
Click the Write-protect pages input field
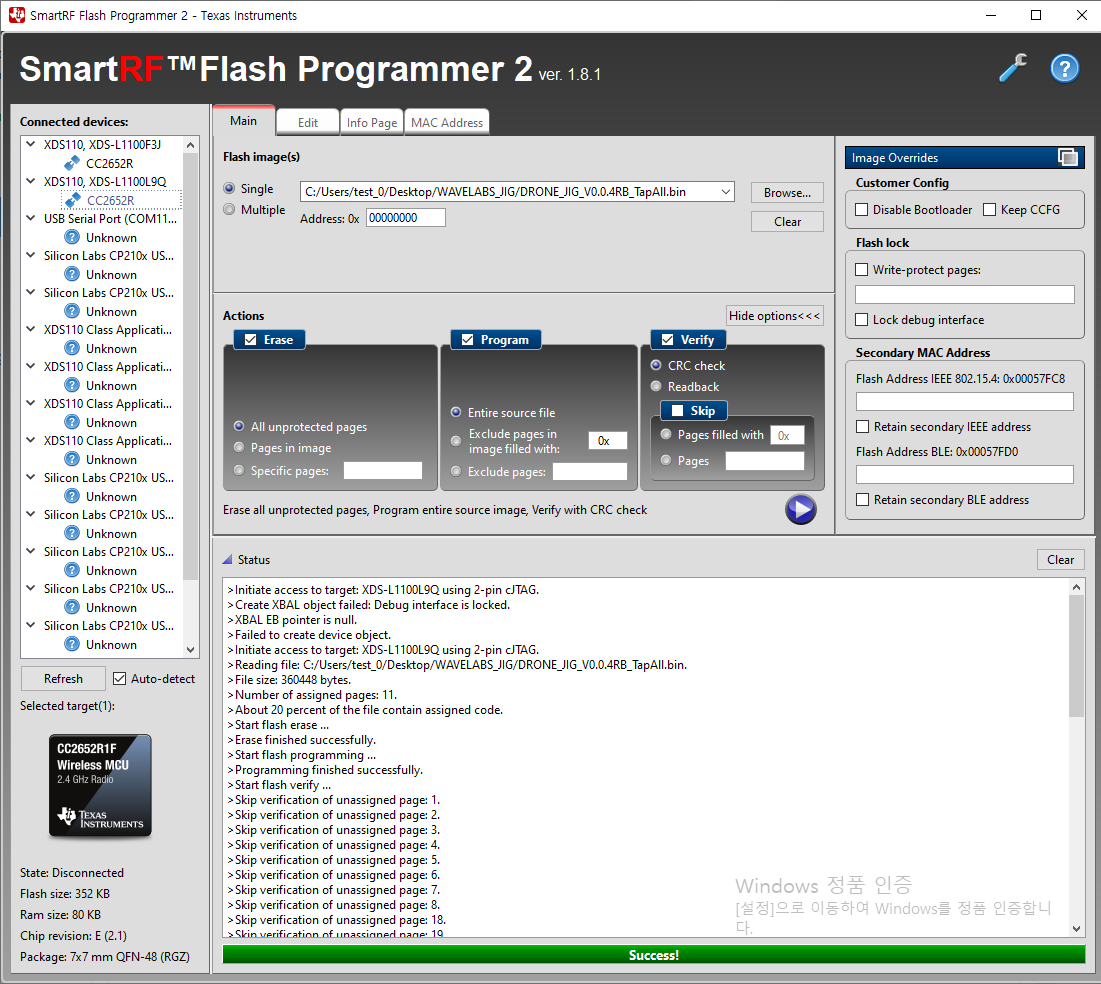click(965, 294)
